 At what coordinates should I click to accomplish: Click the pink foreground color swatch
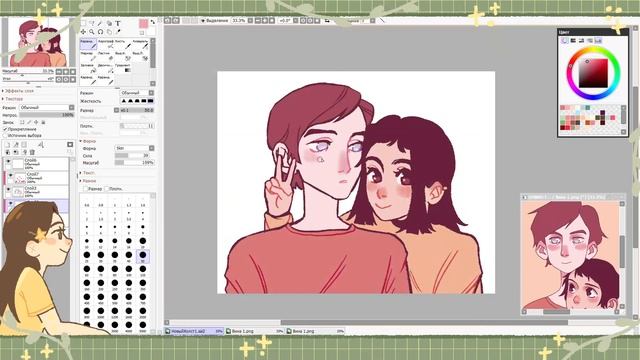click(143, 24)
